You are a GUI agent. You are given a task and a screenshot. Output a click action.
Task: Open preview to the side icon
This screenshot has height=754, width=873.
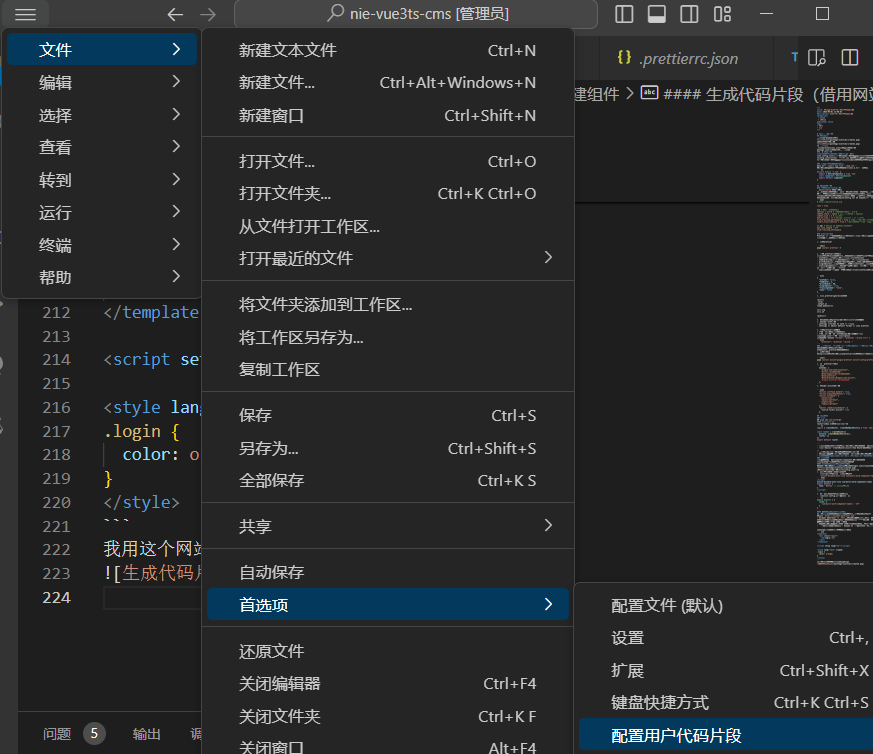coord(816,58)
